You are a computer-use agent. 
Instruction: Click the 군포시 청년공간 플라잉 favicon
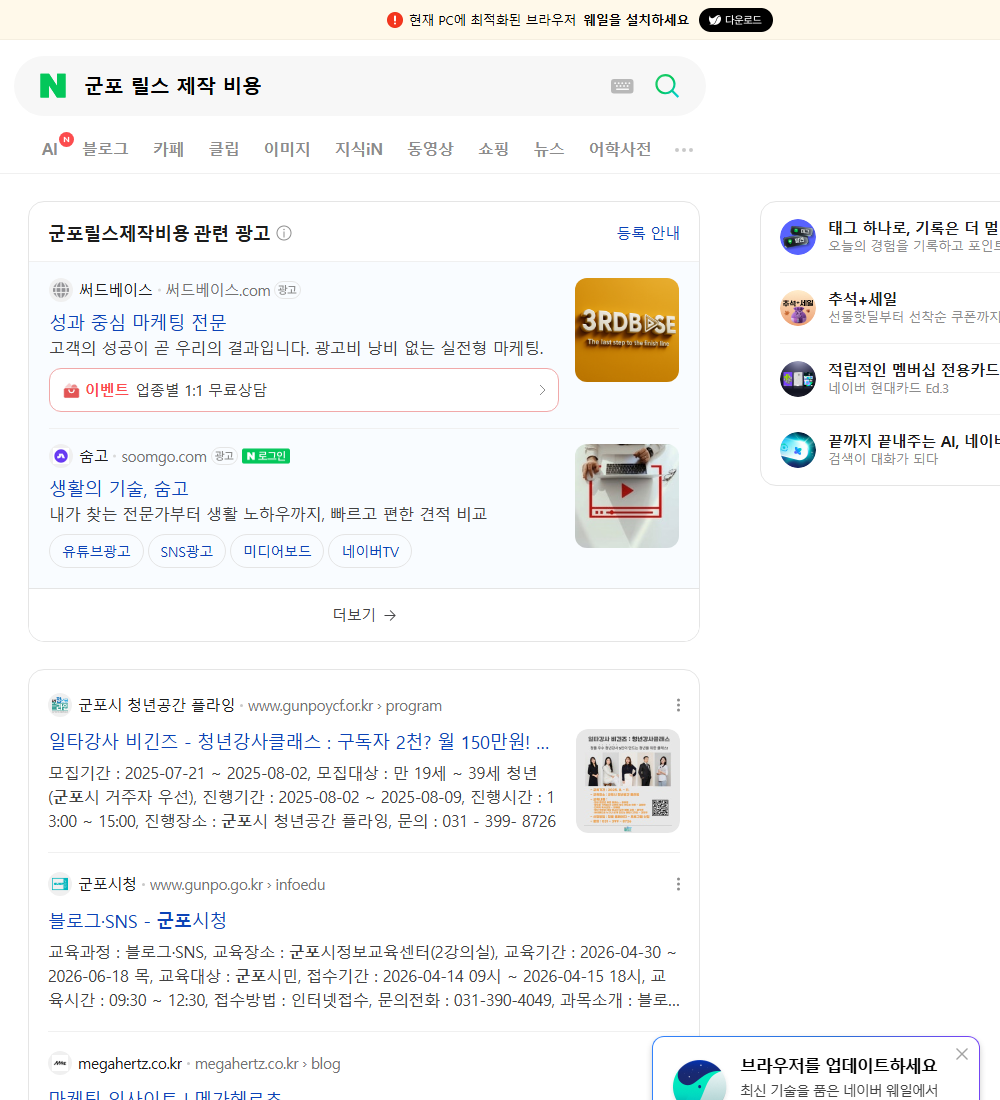(60, 705)
